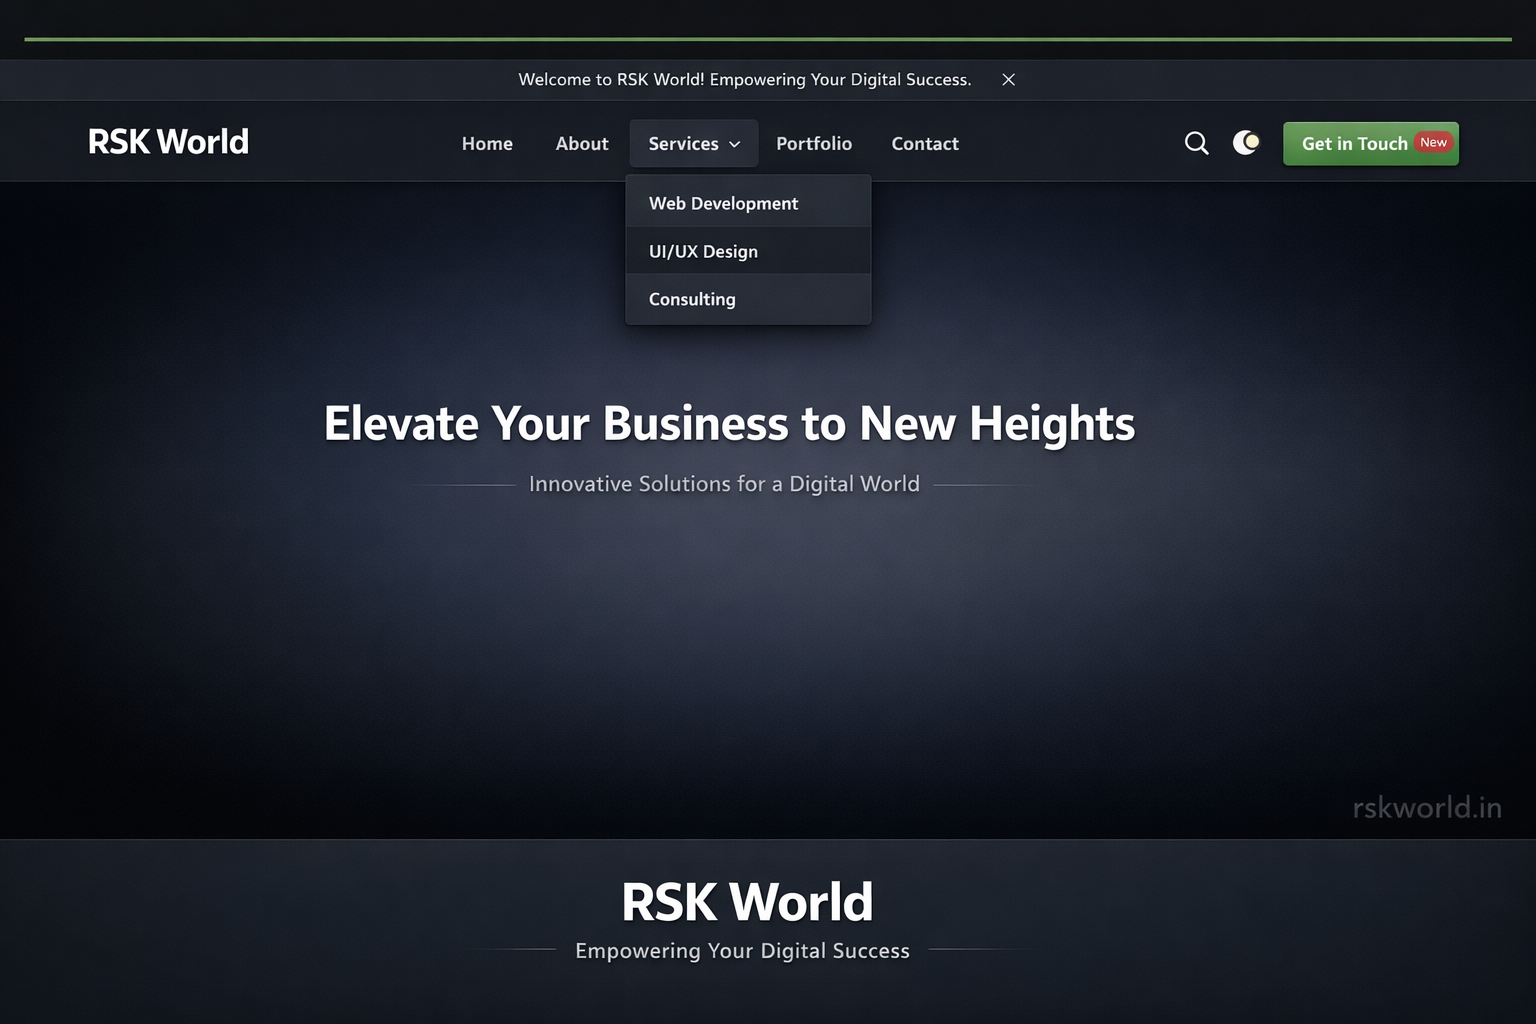Image resolution: width=1536 pixels, height=1024 pixels.
Task: Click the rskworld.in watermark
Action: pos(1426,806)
